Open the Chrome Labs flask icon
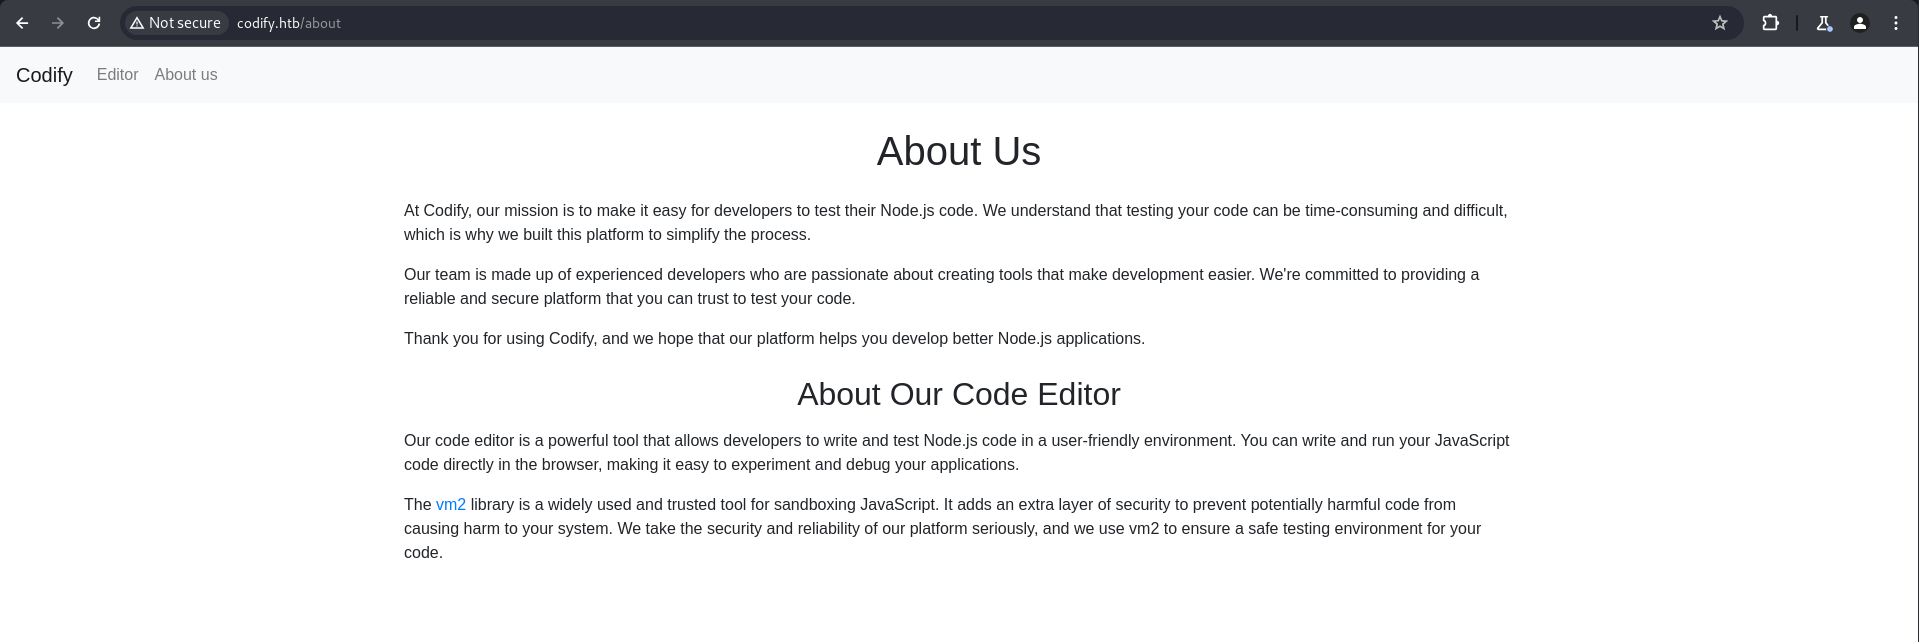Screen dimensions: 1919x642 click(1824, 23)
